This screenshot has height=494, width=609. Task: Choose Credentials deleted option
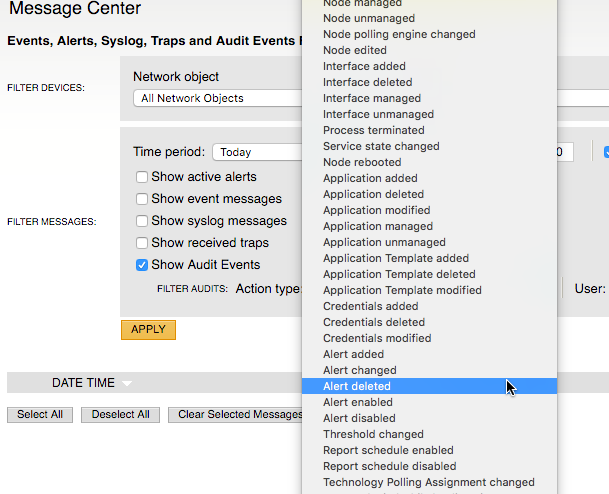coord(429,322)
